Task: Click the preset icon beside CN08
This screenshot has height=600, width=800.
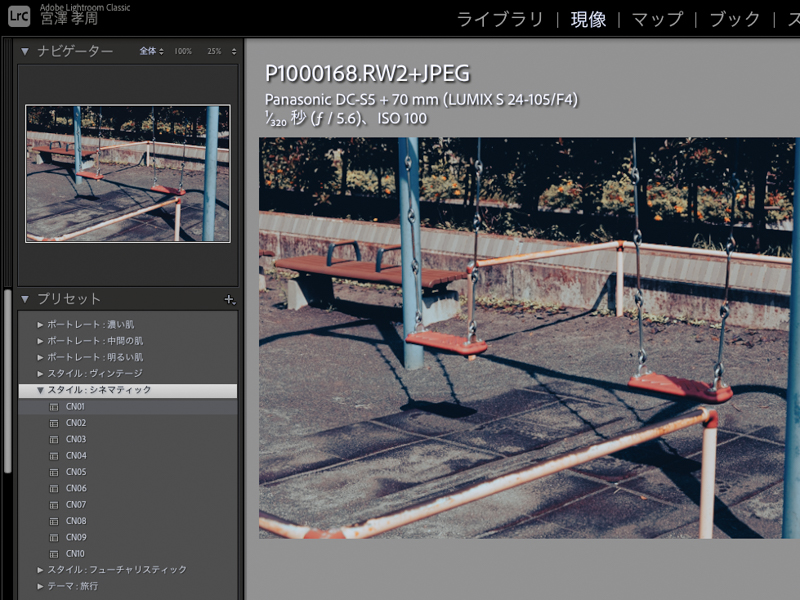Action: [54, 521]
